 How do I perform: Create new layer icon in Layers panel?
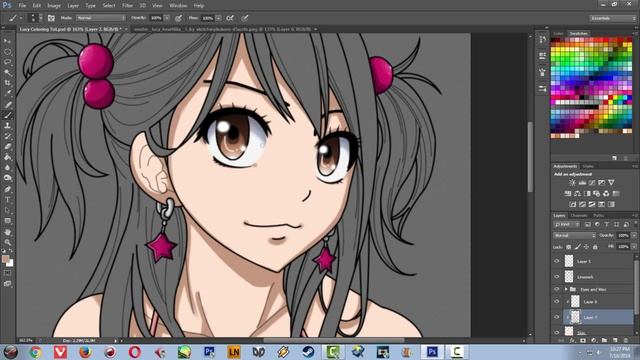tap(615, 340)
